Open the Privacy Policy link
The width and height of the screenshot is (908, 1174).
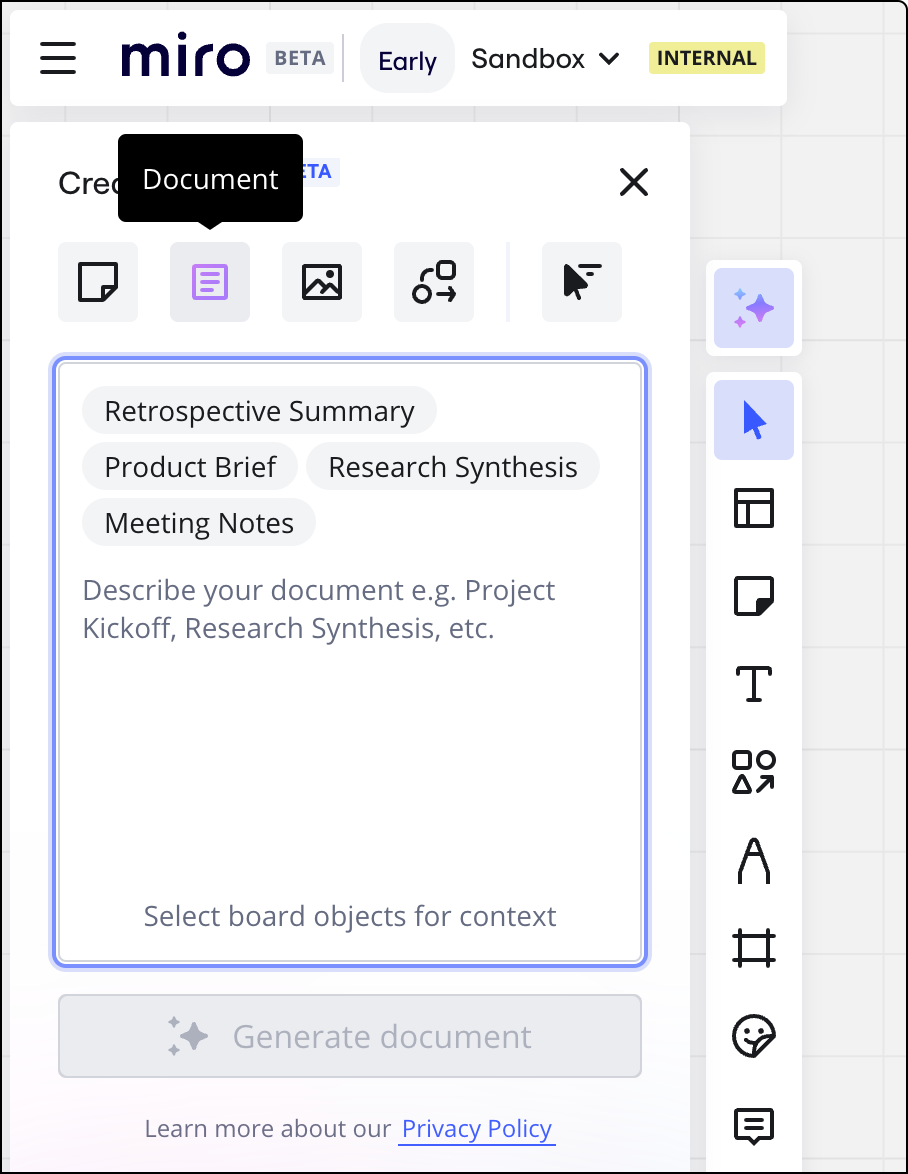477,1128
